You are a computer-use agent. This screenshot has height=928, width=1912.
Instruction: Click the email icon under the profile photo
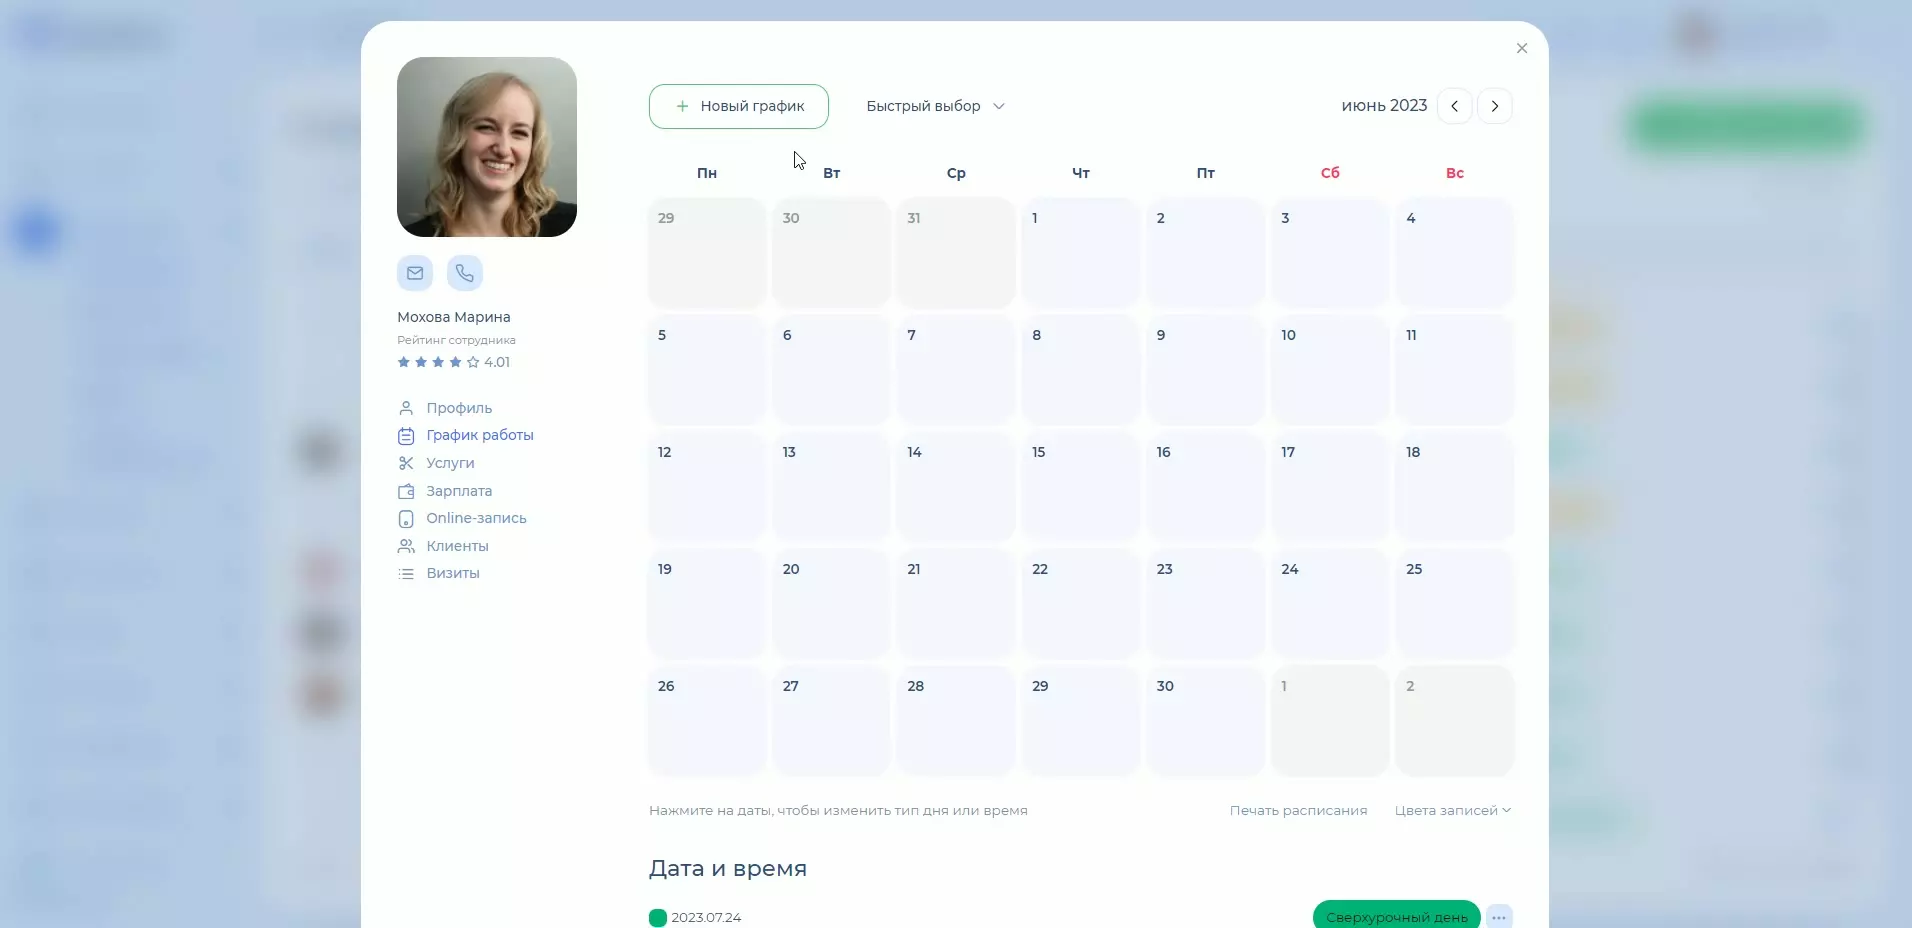tap(415, 273)
